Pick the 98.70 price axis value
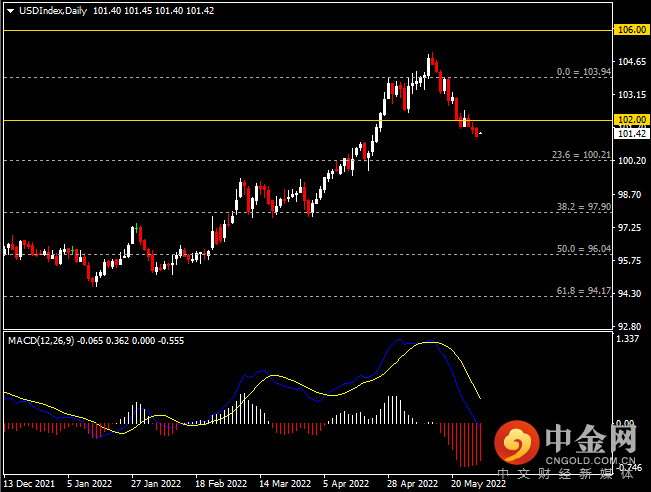The width and height of the screenshot is (651, 492). coord(632,194)
